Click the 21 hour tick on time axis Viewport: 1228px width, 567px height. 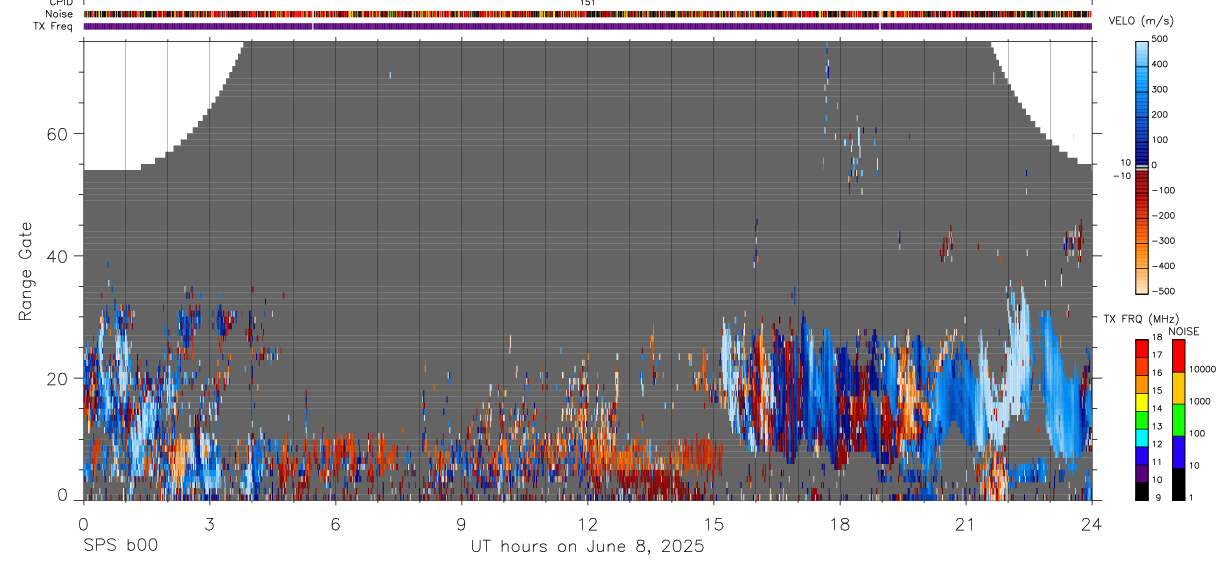point(966,524)
